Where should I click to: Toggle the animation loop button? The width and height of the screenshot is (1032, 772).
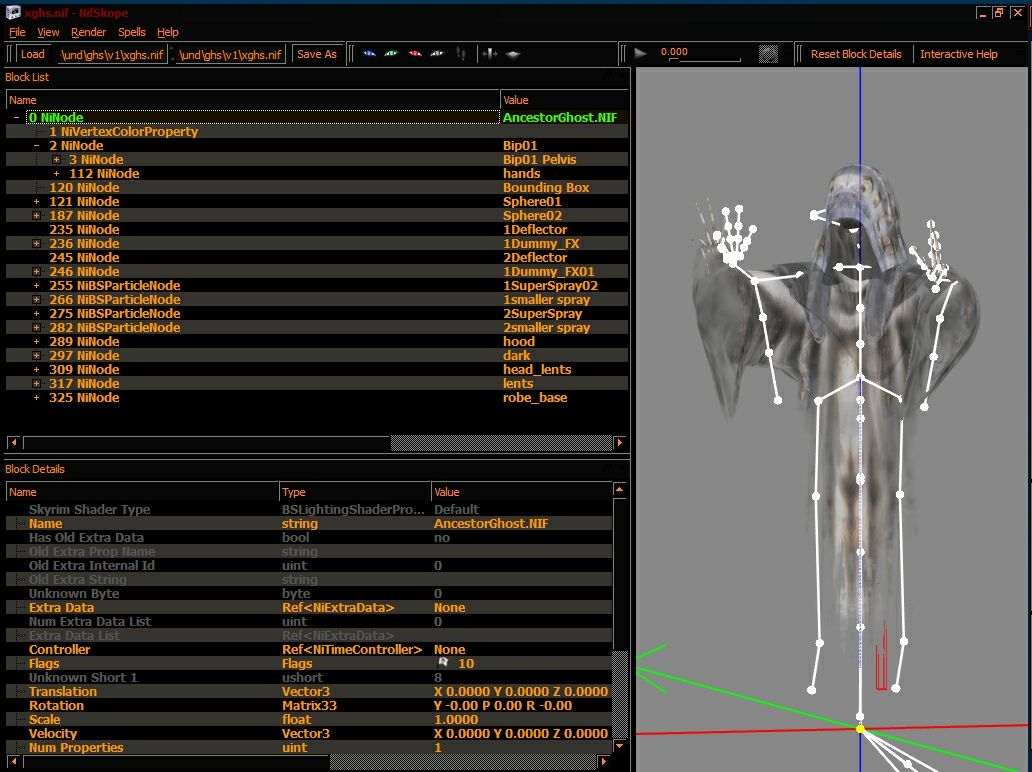click(x=768, y=53)
